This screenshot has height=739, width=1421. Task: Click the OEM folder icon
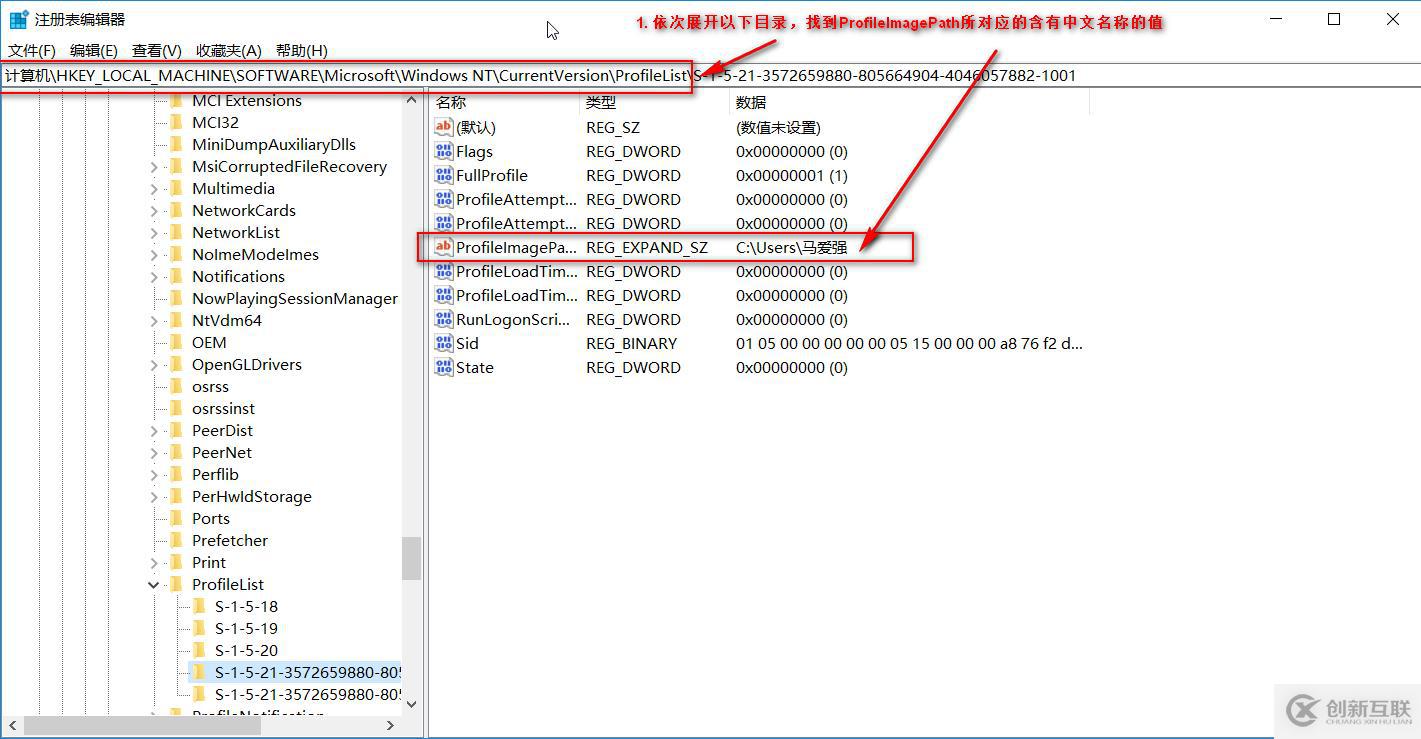coord(177,342)
